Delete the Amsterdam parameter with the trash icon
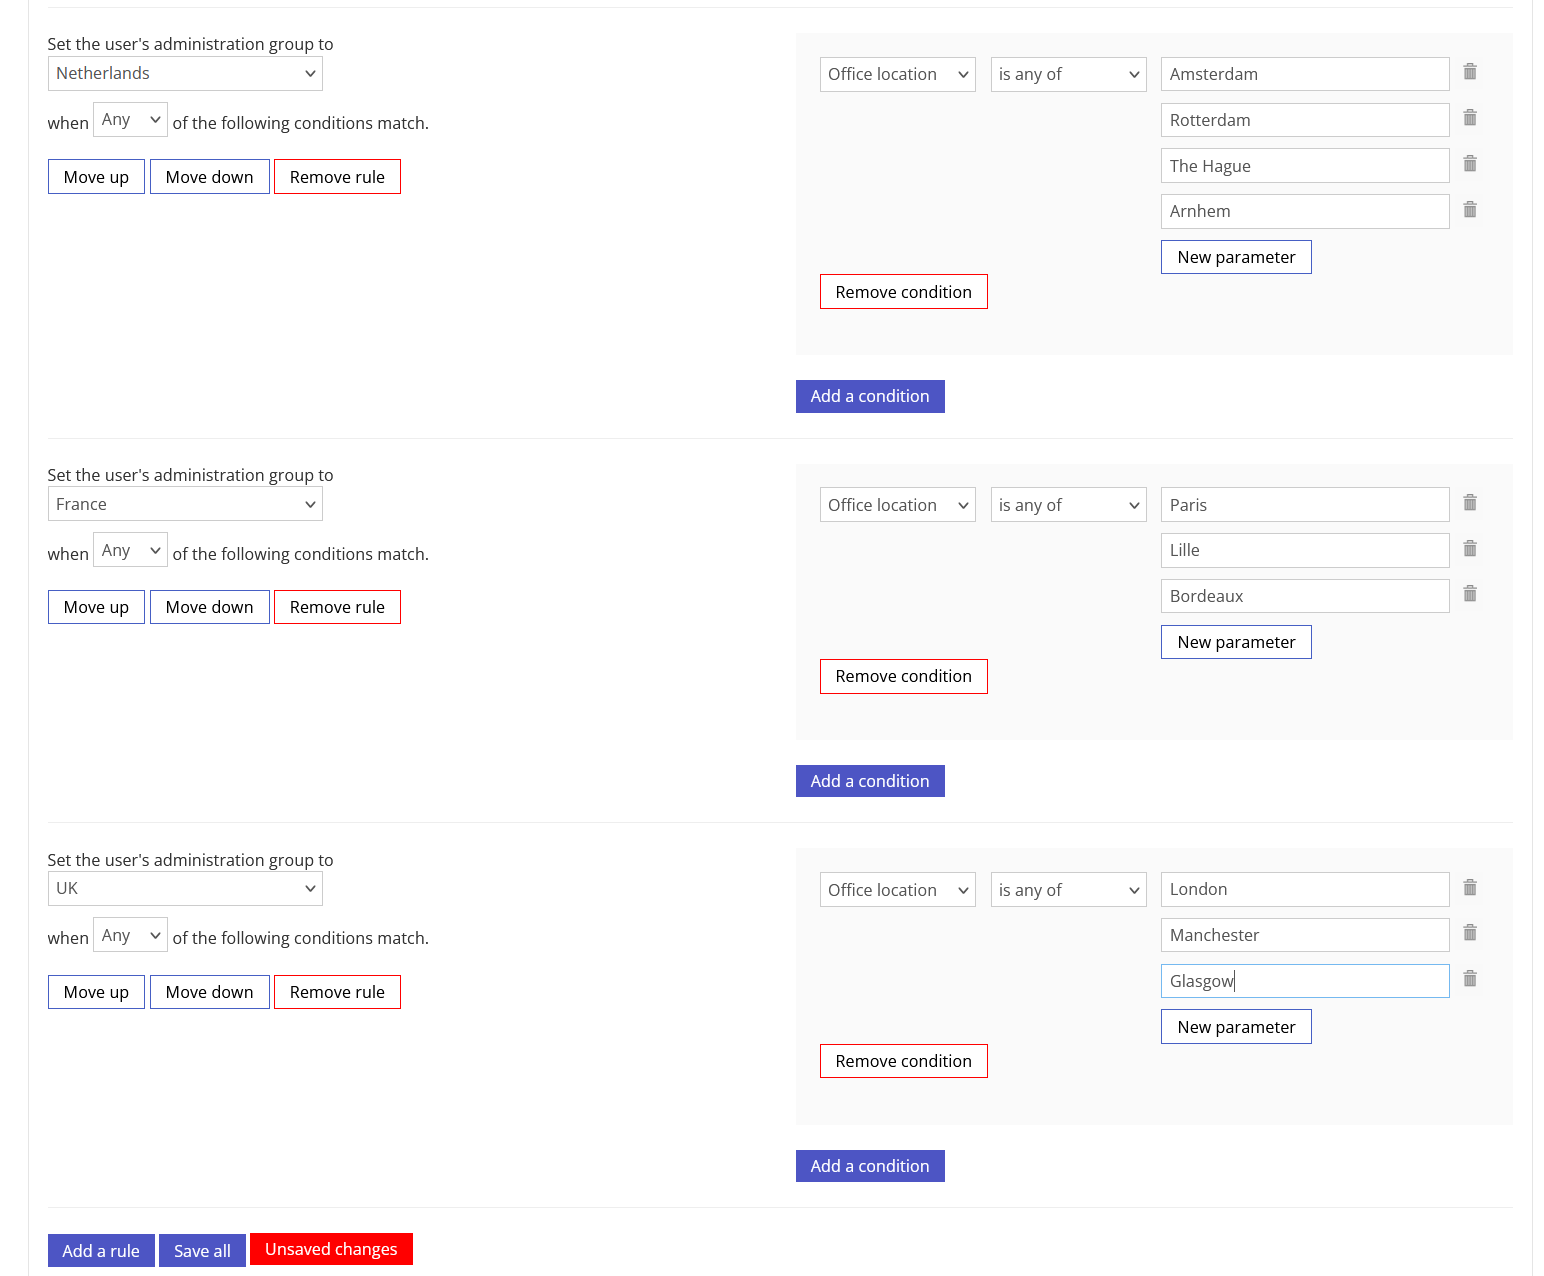Image resolution: width=1544 pixels, height=1276 pixels. (x=1470, y=72)
